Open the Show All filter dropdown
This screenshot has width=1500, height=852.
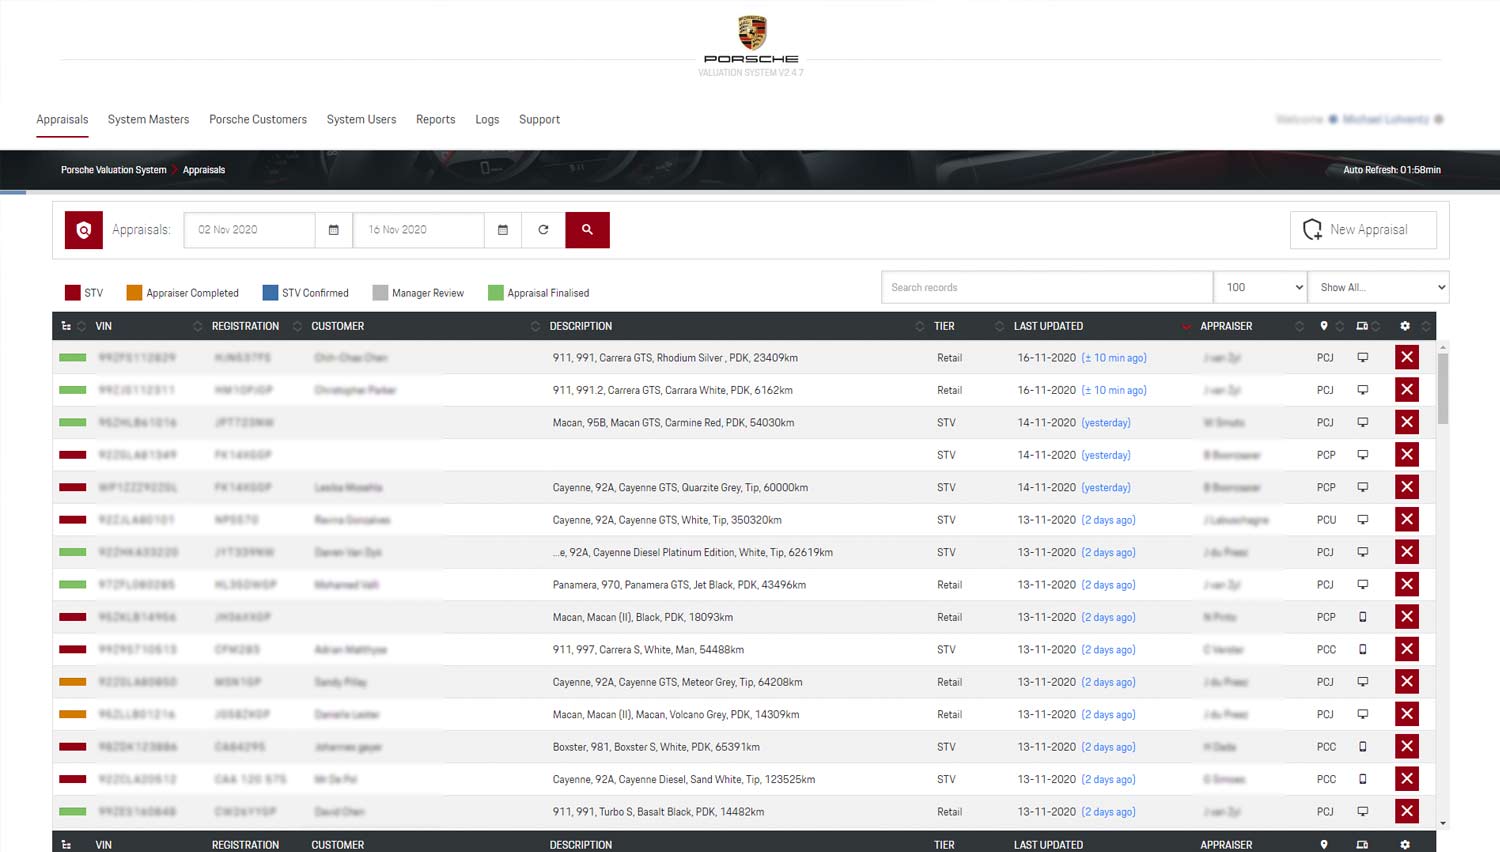click(x=1379, y=287)
